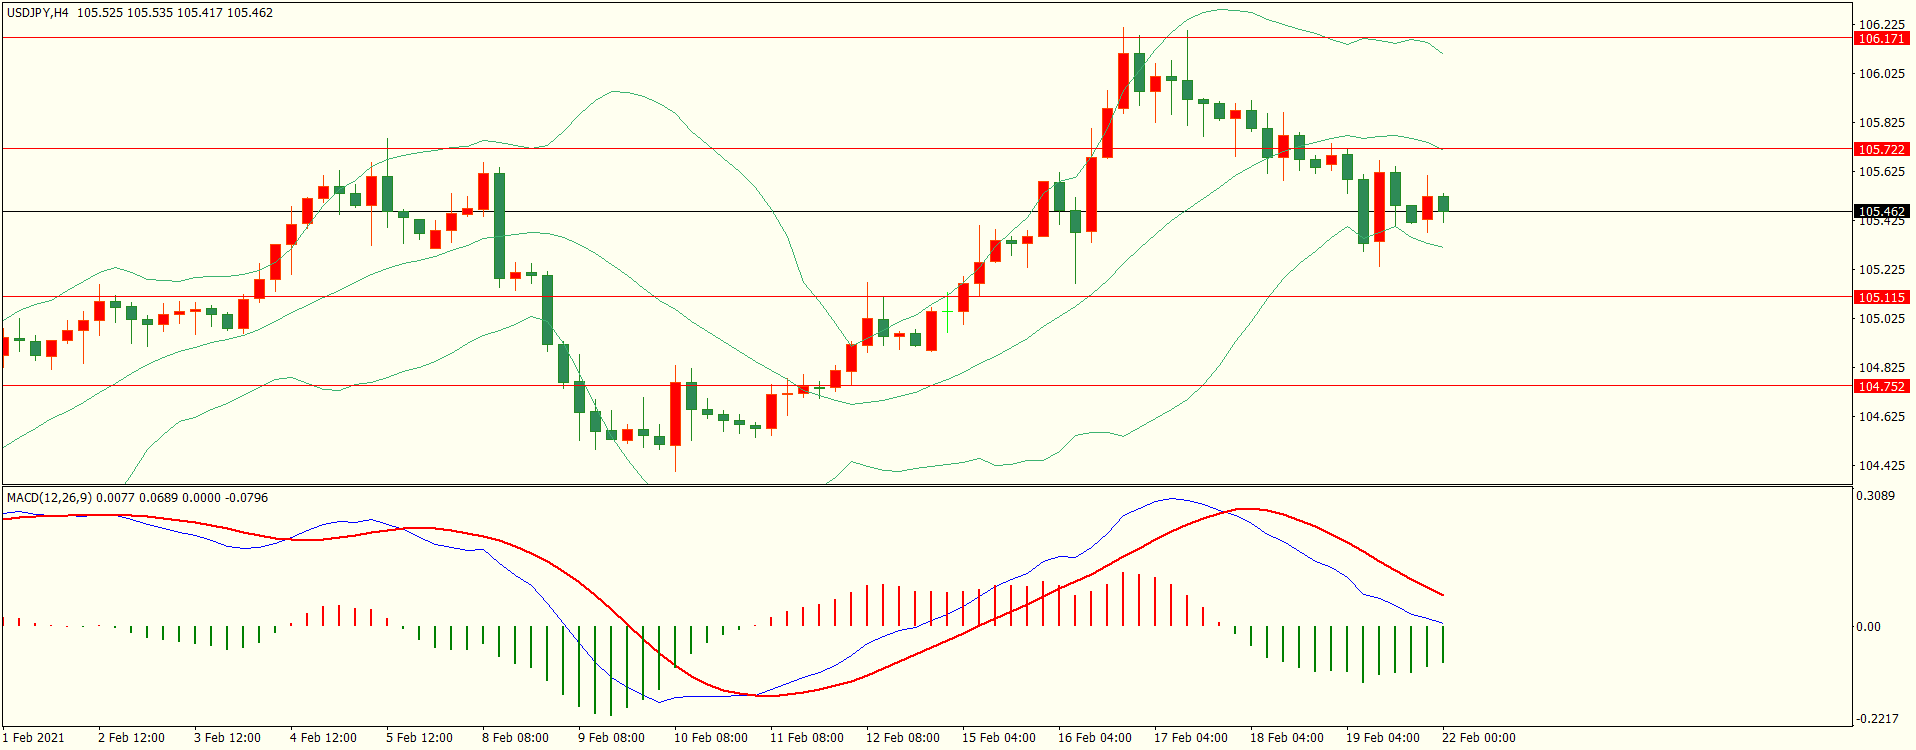This screenshot has width=1916, height=750.
Task: Click the black 105.462 current price tag
Action: [1880, 212]
